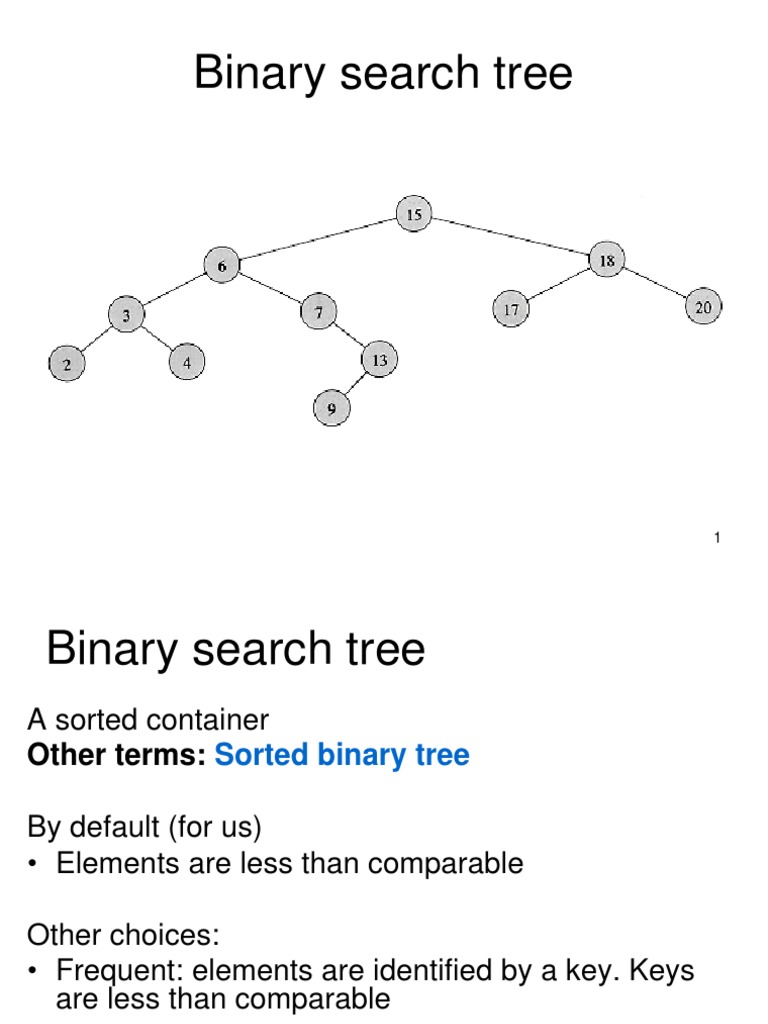Select tree node 17
768x1024 pixels.
pyautogui.click(x=511, y=309)
